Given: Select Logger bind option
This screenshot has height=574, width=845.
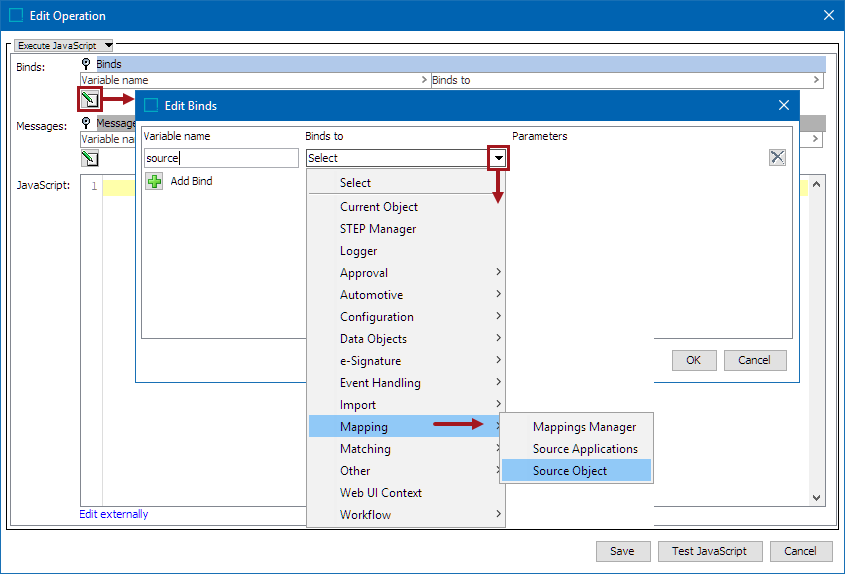Looking at the screenshot, I should (359, 251).
